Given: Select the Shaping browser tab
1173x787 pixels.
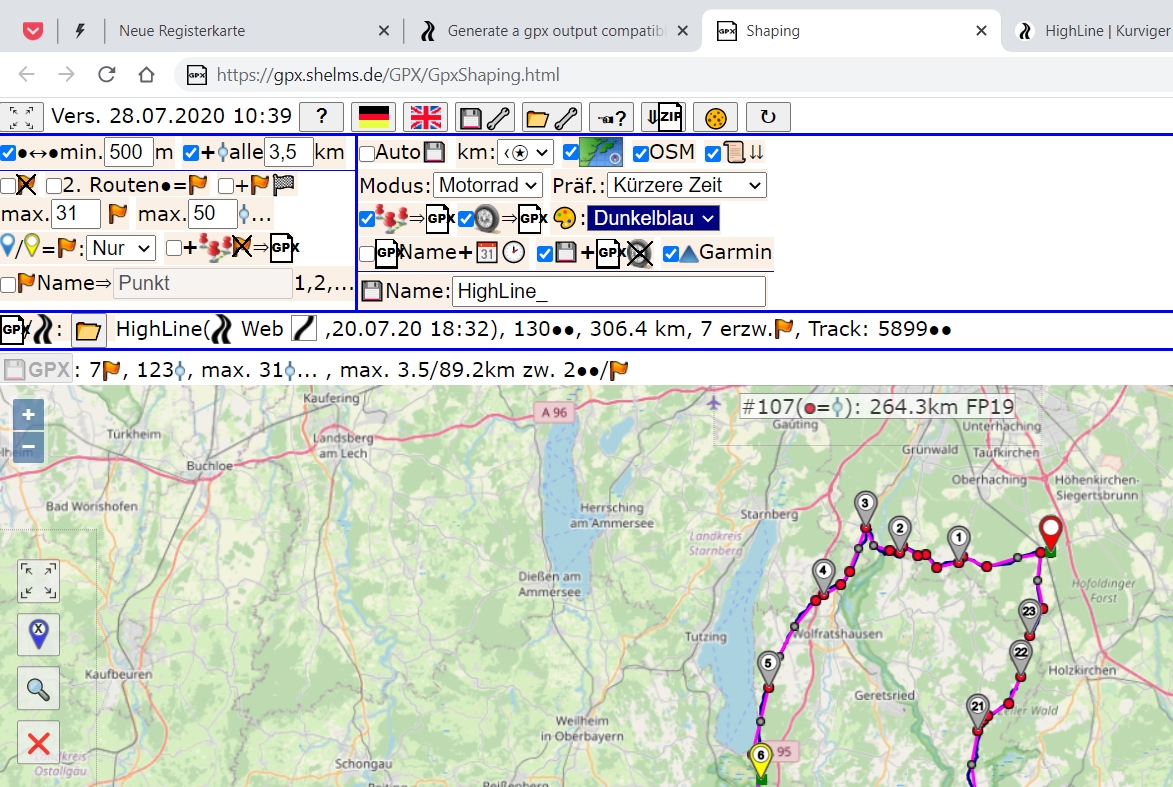Looking at the screenshot, I should pos(851,31).
